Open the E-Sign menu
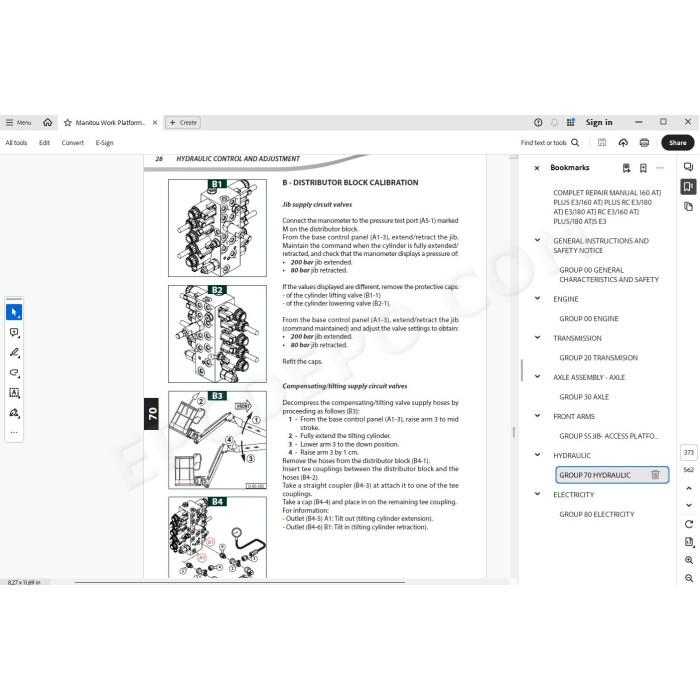This screenshot has height=700, width=700. (x=104, y=143)
